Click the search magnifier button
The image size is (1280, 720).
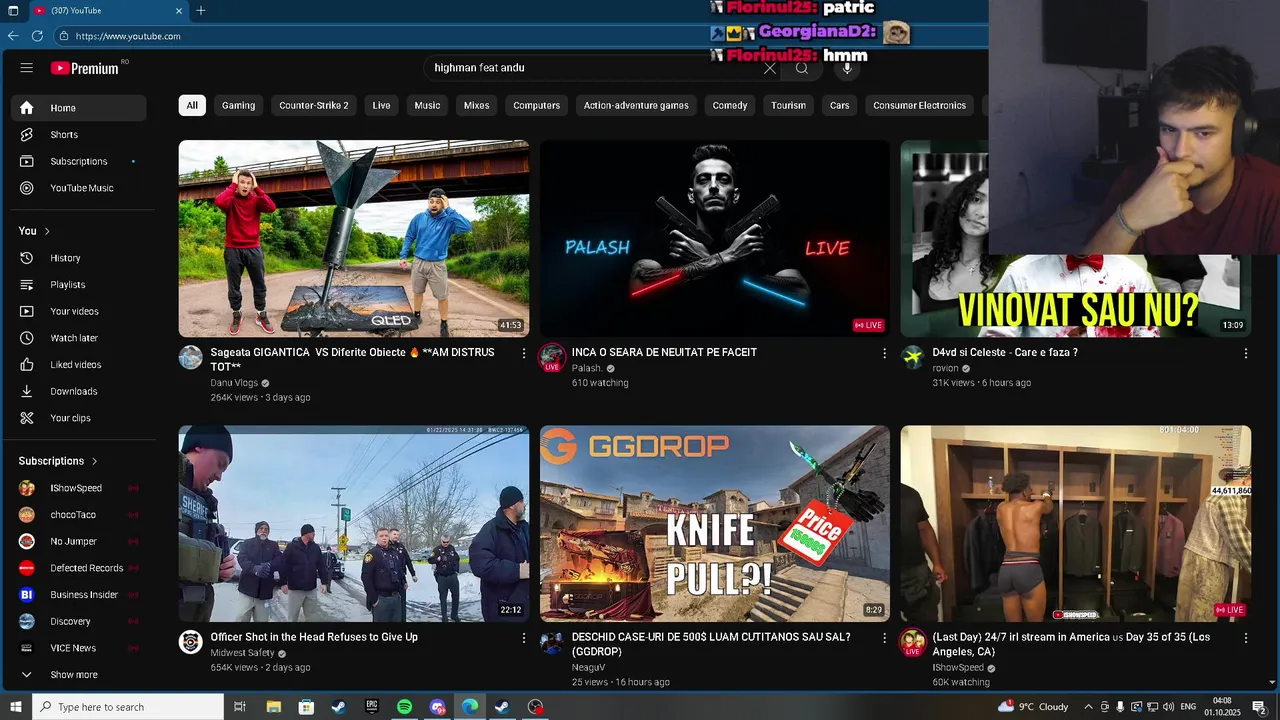click(802, 68)
